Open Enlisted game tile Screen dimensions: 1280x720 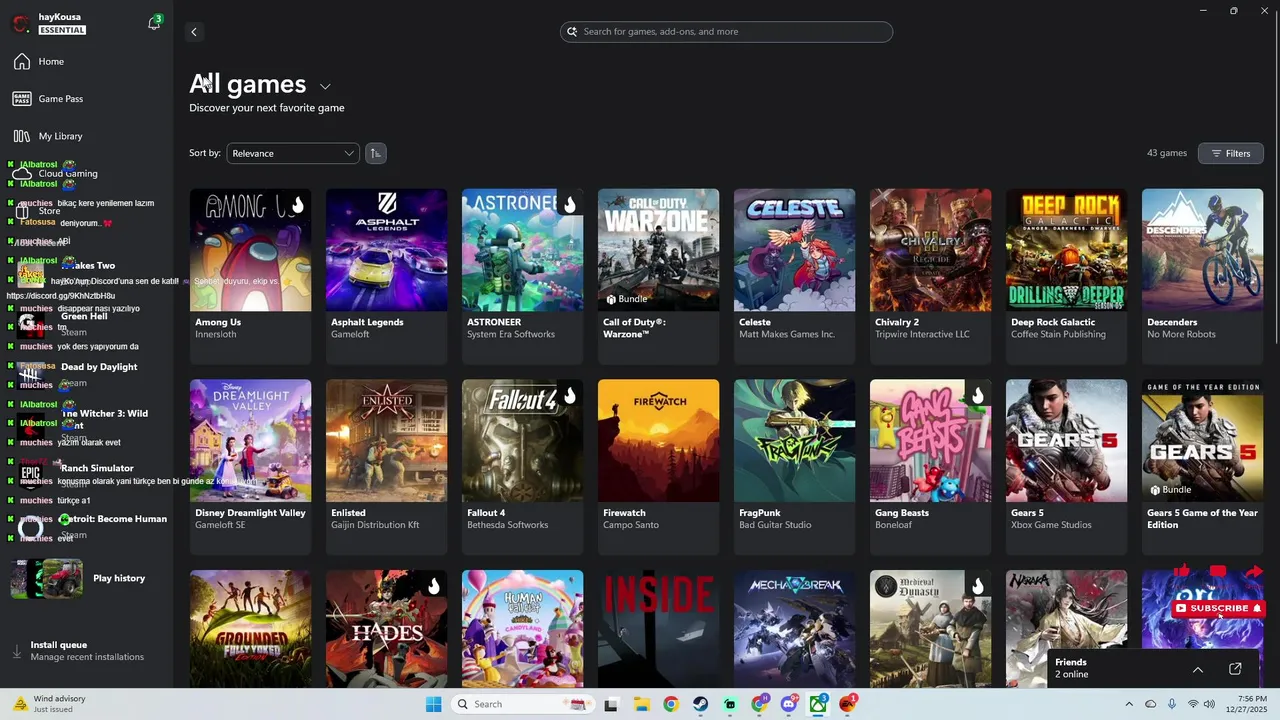click(x=386, y=466)
